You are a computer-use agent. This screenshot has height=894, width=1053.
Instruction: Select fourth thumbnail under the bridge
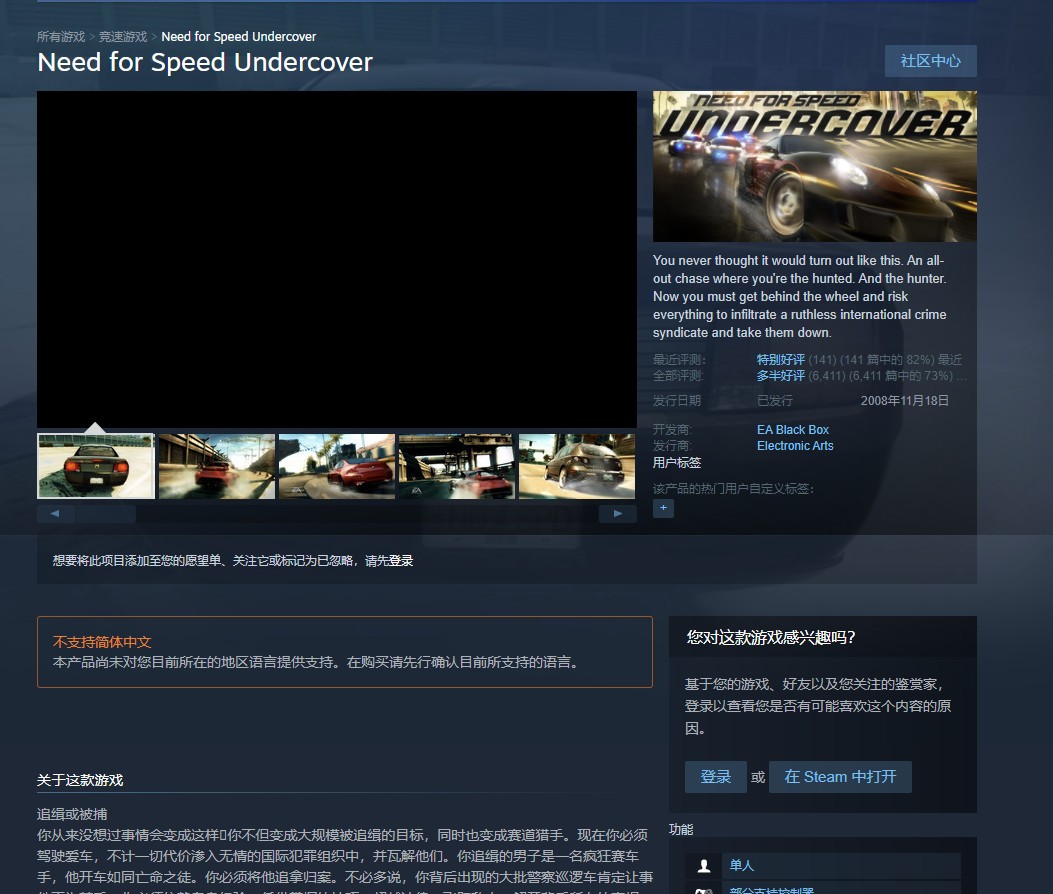point(457,466)
